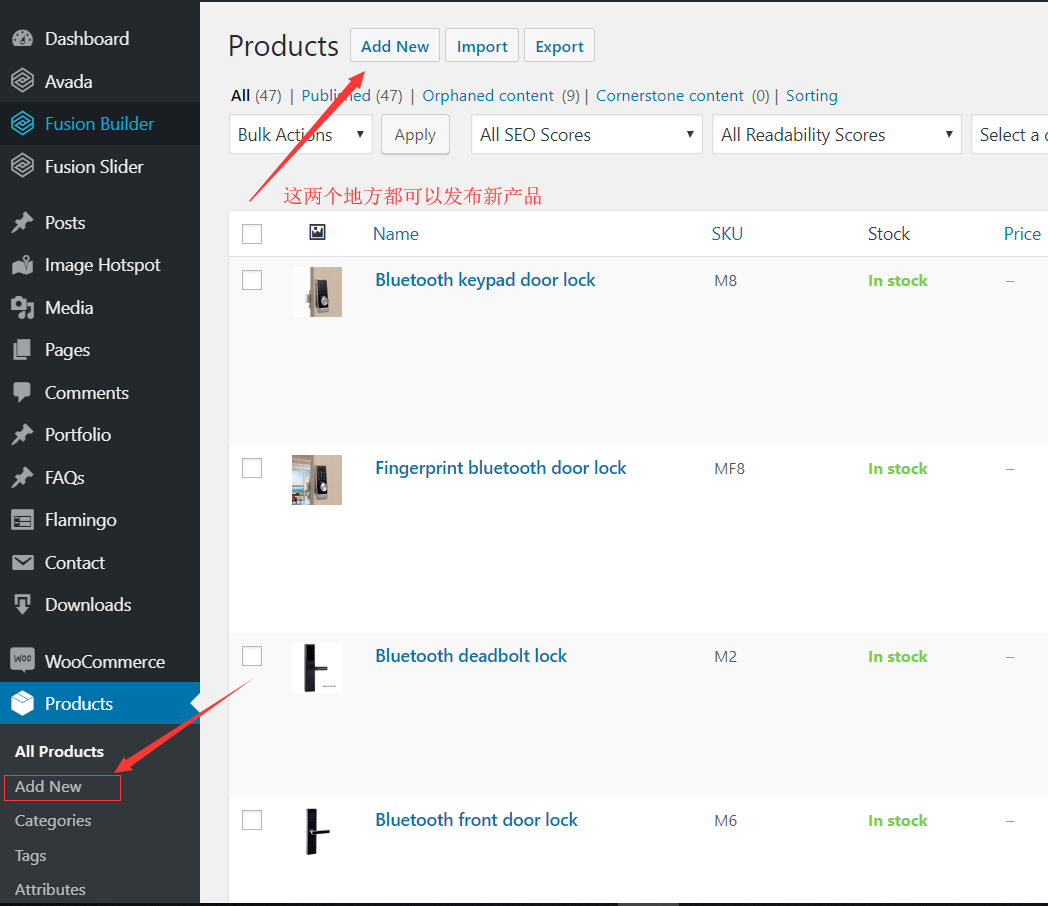Click the Downloads icon in sidebar
Image resolution: width=1048 pixels, height=906 pixels.
22,605
